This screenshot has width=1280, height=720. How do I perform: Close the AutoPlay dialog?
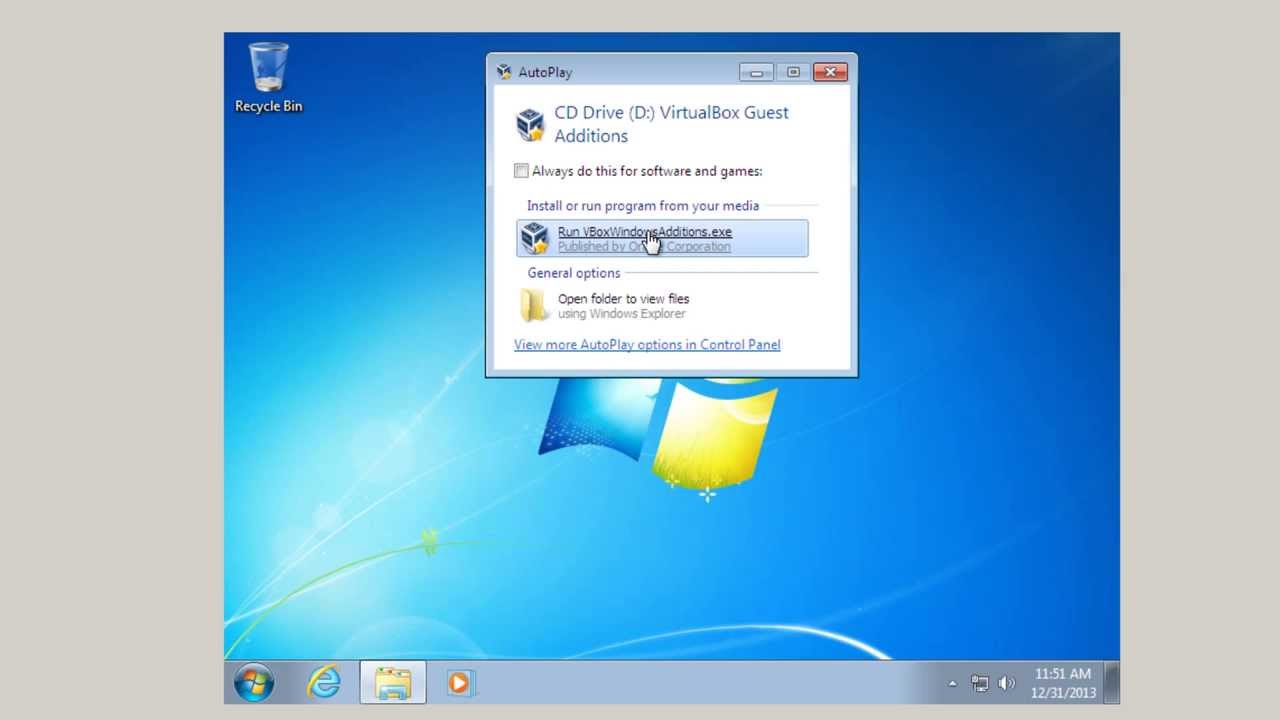[830, 72]
